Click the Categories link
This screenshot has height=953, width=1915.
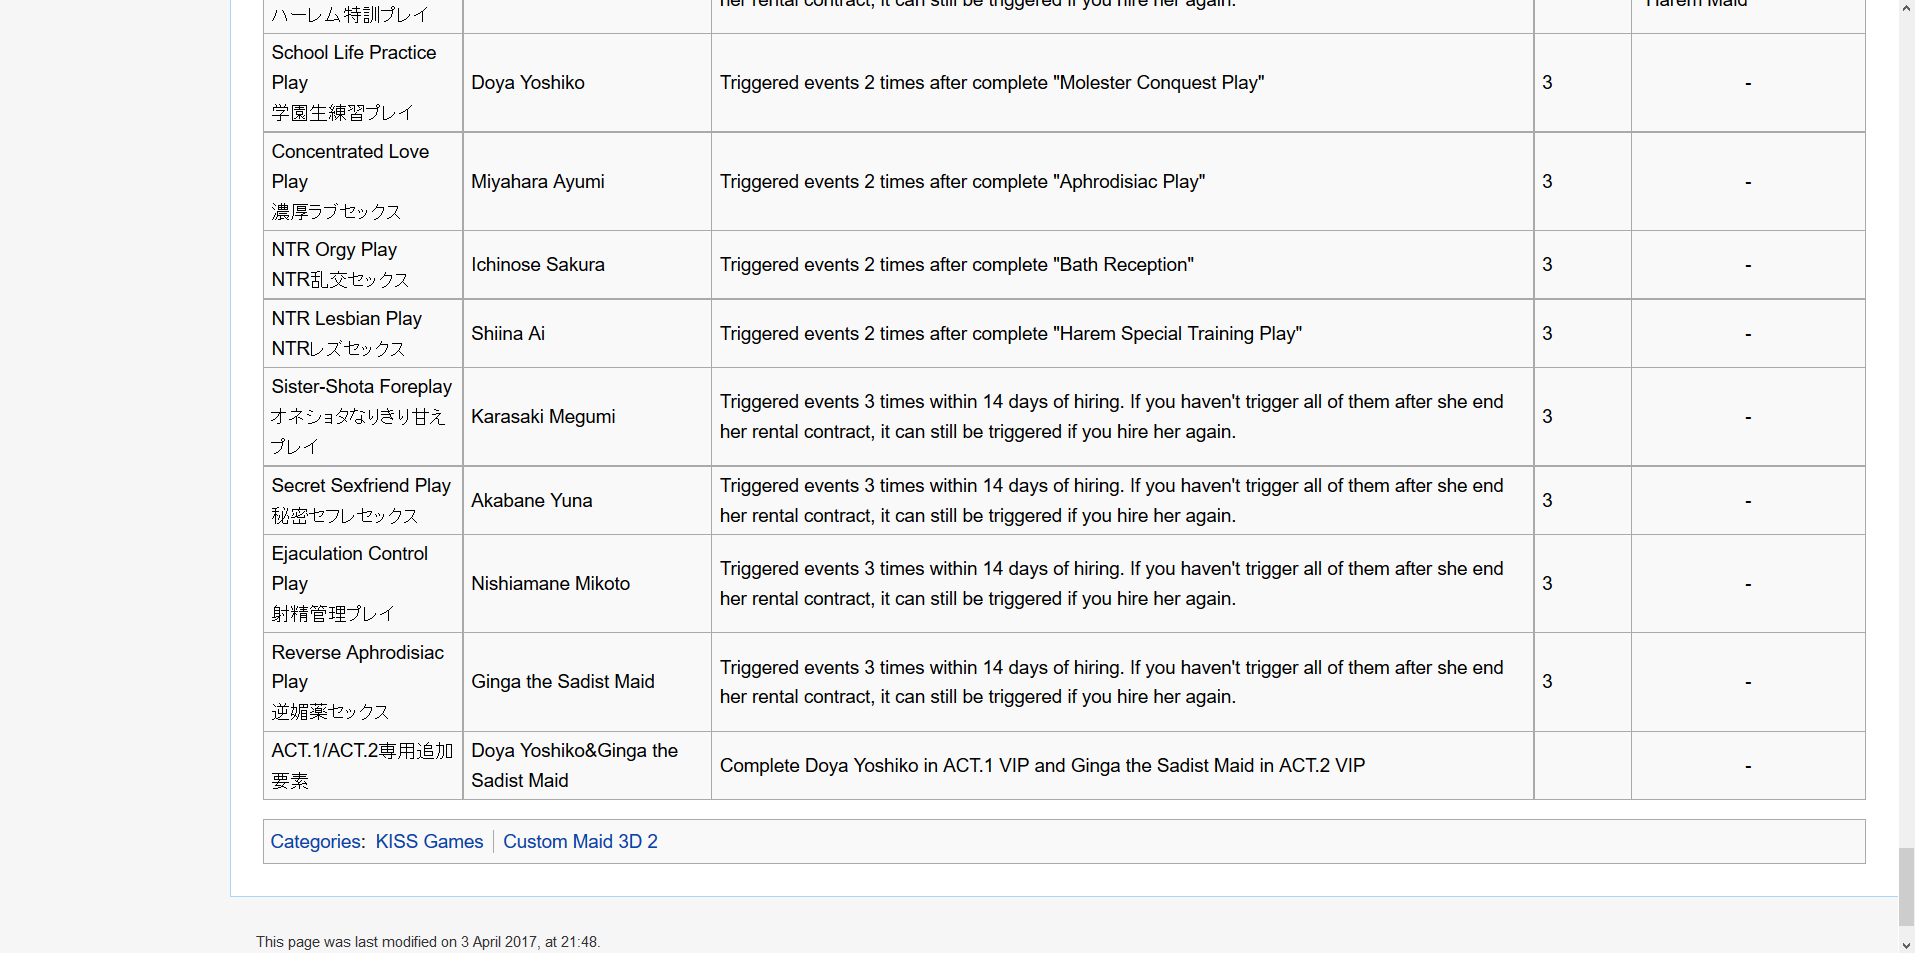[316, 842]
